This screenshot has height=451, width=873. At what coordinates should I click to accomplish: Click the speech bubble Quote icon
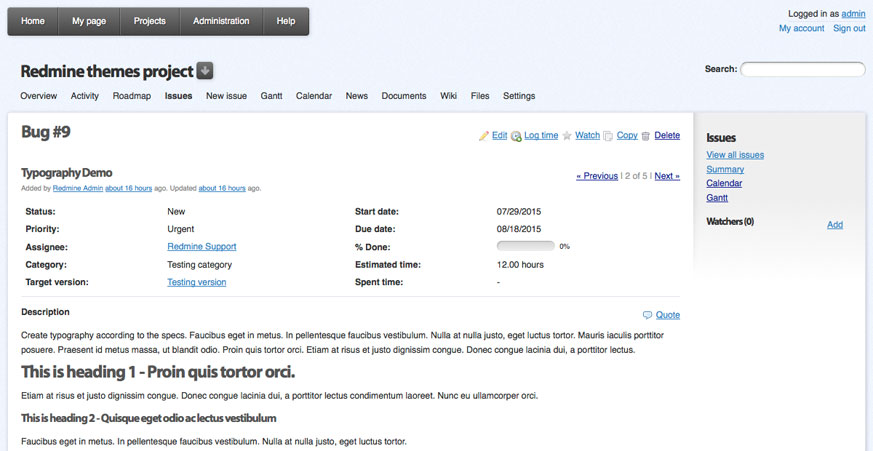[647, 315]
